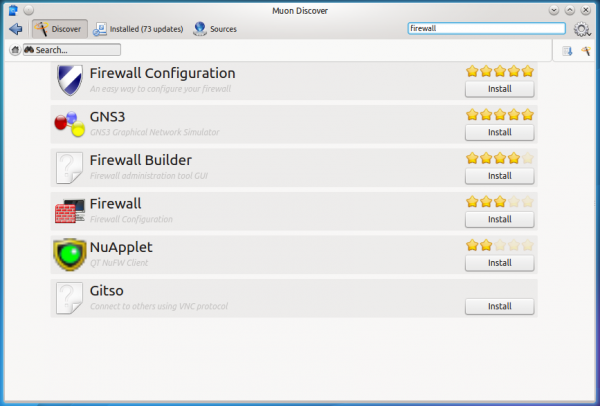Click the Firewall brick wall icon
Image resolution: width=600 pixels, height=406 pixels.
coord(70,211)
